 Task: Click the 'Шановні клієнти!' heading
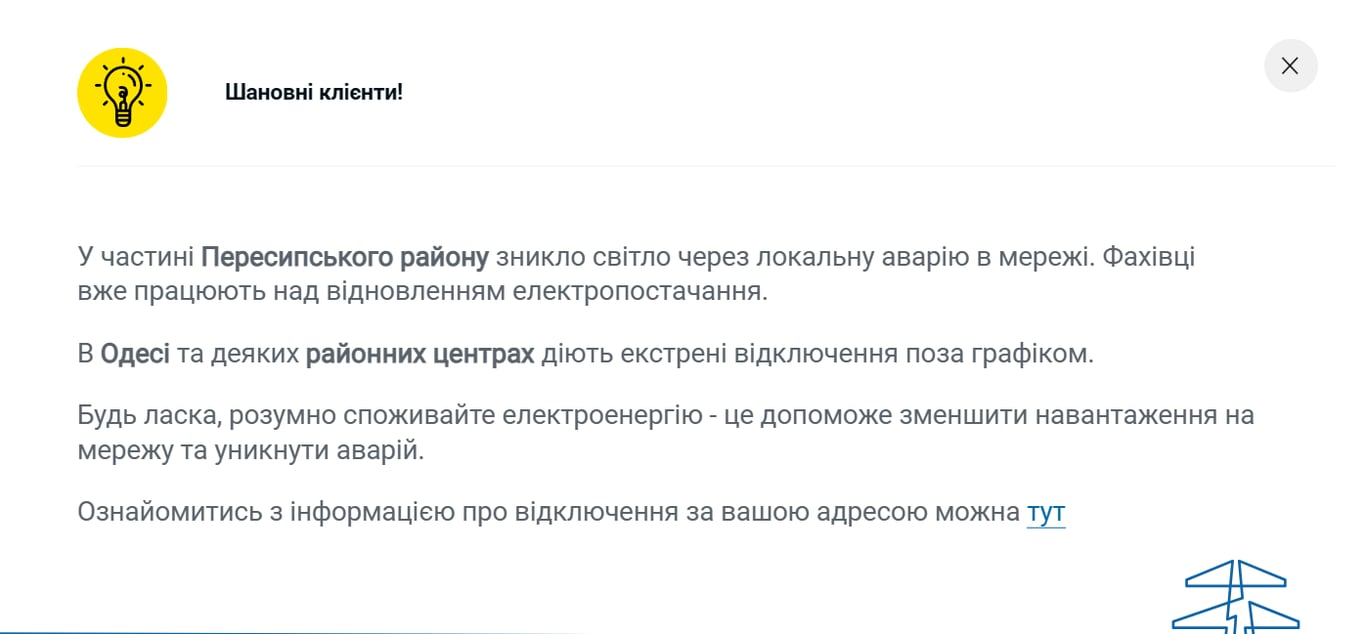pos(314,91)
